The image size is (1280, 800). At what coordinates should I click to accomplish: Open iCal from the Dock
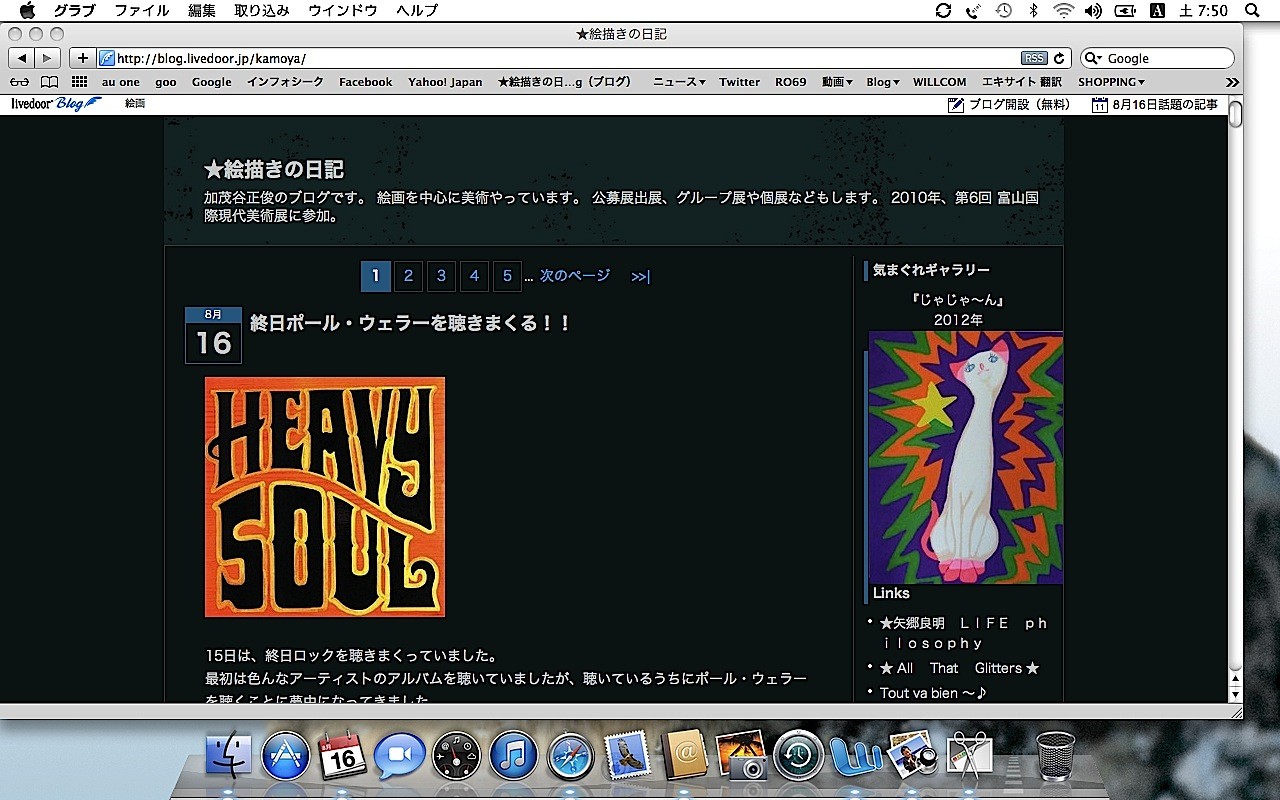343,756
